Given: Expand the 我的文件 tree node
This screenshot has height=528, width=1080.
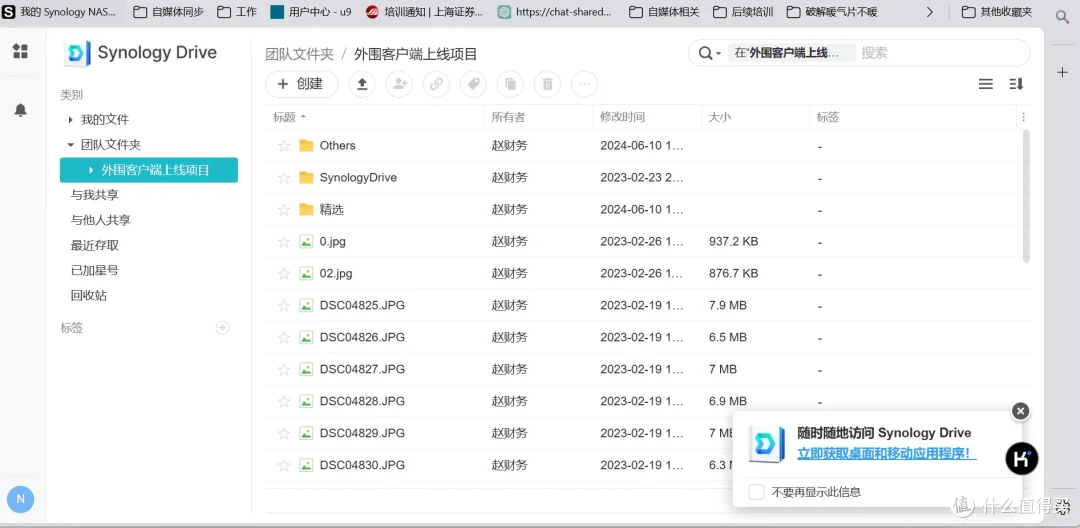Looking at the screenshot, I should point(70,120).
